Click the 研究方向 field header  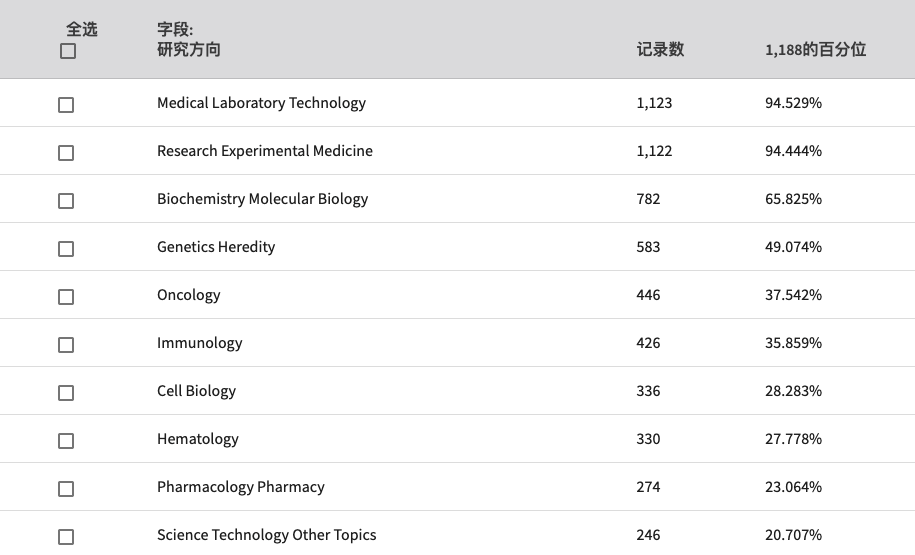point(188,49)
